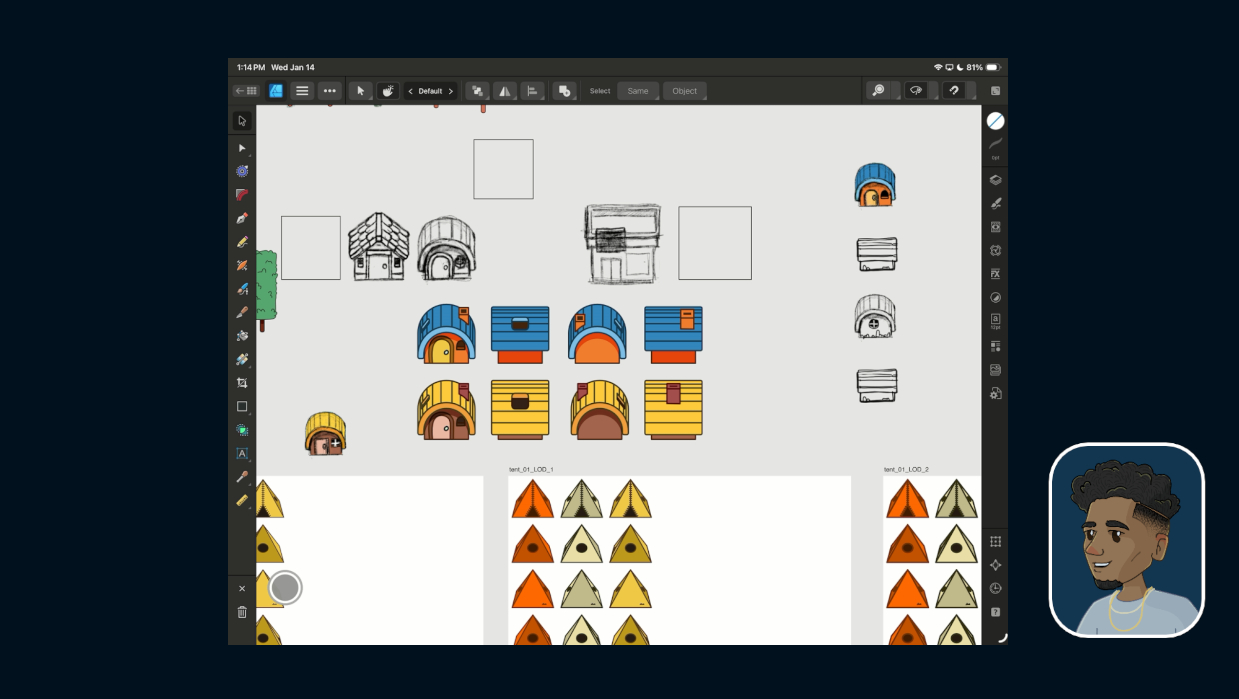1239x699 pixels.
Task: Open the History clock panel
Action: pyautogui.click(x=995, y=588)
